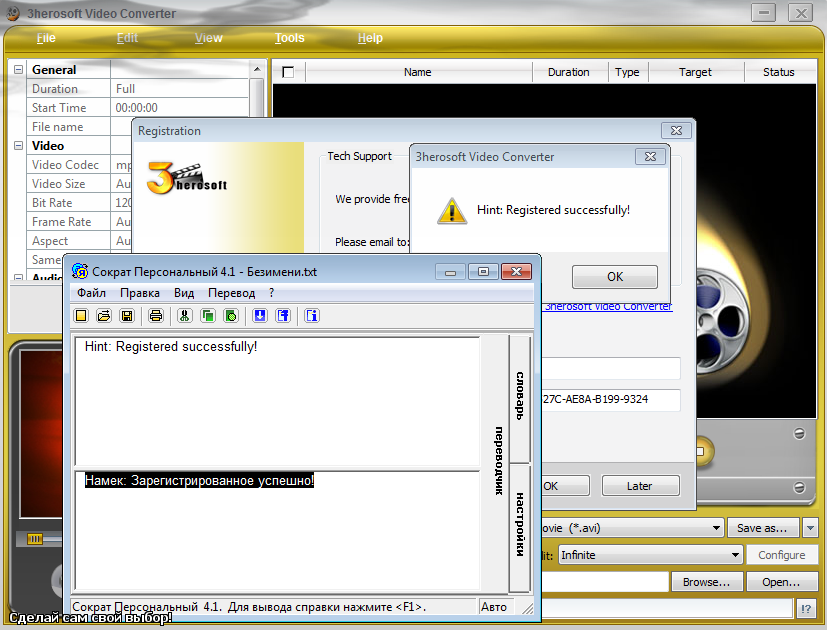Switch to the переводчик side tab
827x630 pixels.
(498, 461)
